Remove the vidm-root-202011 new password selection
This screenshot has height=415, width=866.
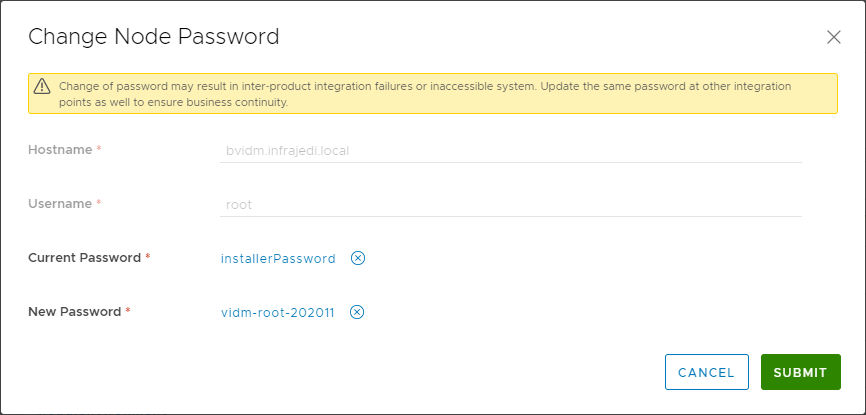[x=357, y=312]
